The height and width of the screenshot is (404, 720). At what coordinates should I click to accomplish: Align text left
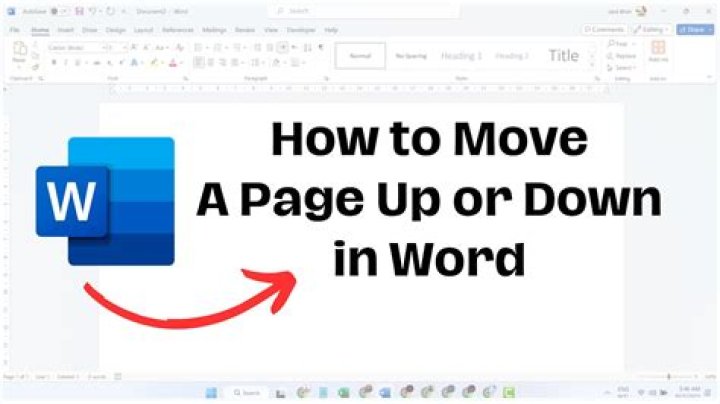[198, 62]
